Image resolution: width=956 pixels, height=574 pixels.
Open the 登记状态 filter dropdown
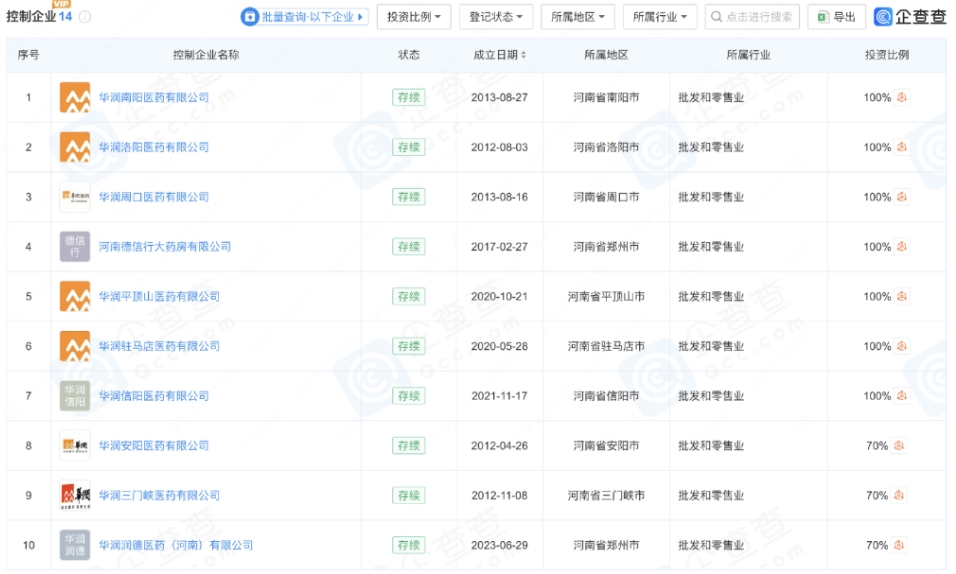pyautogui.click(x=495, y=17)
